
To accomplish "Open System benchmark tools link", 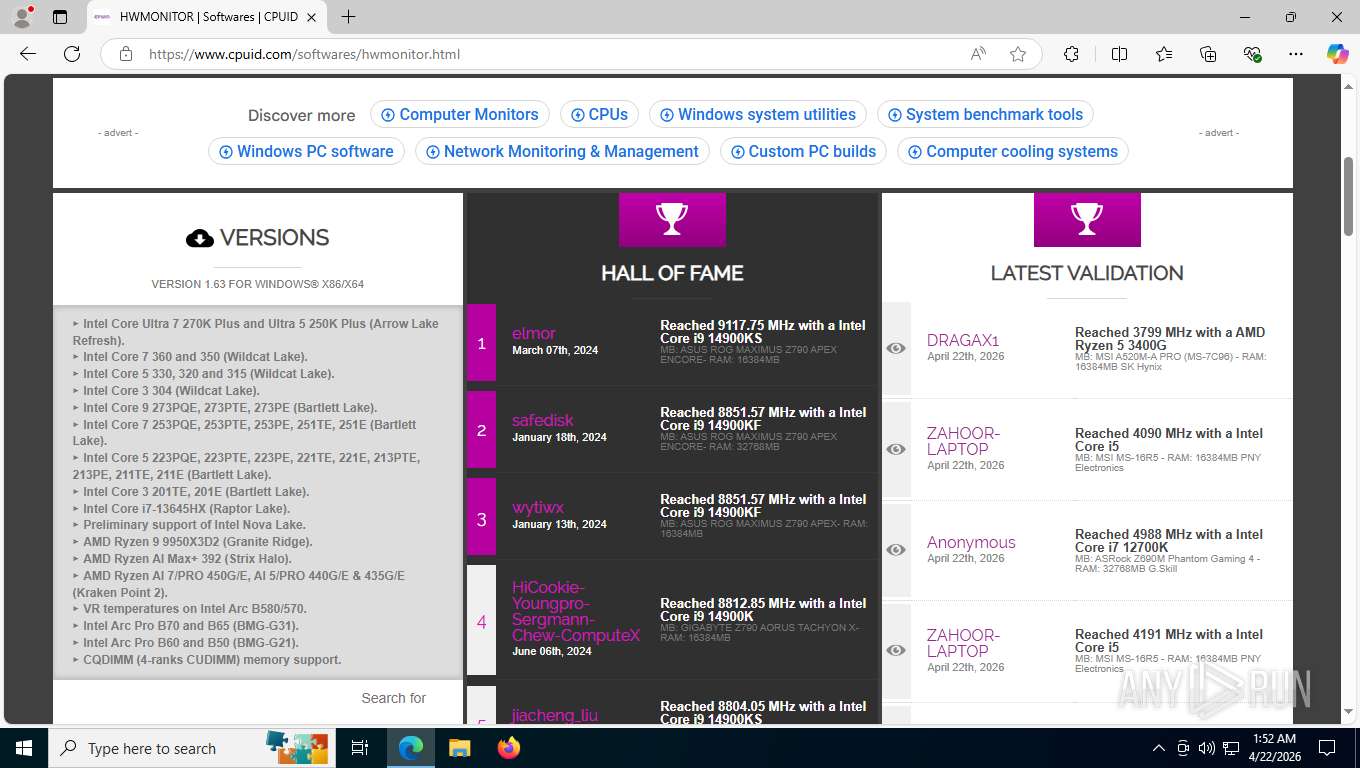I will (985, 114).
